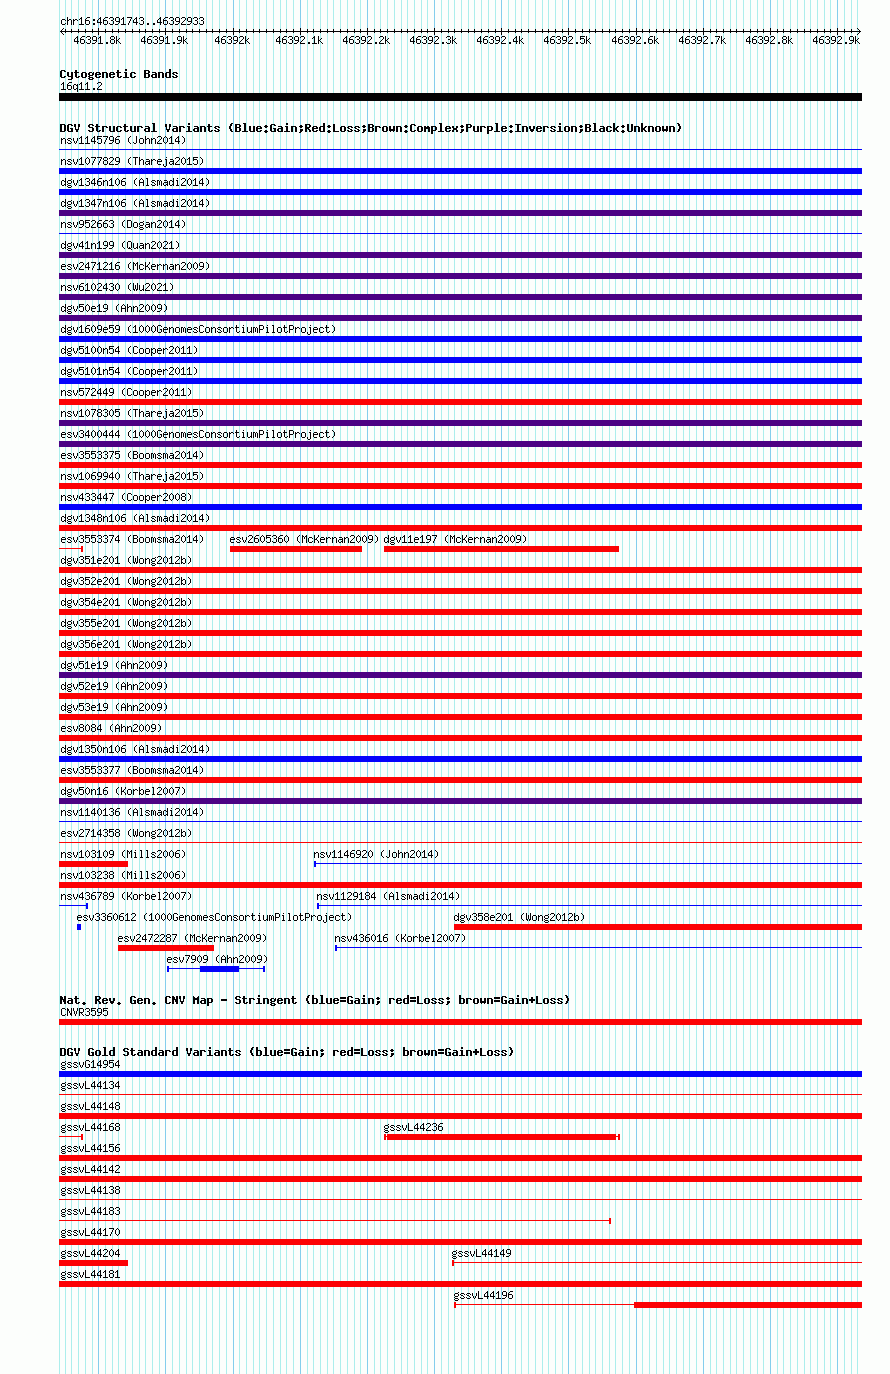The height and width of the screenshot is (1374, 890).
Task: Open dgv11e197 (McKernan2009) label
Action: tap(455, 539)
